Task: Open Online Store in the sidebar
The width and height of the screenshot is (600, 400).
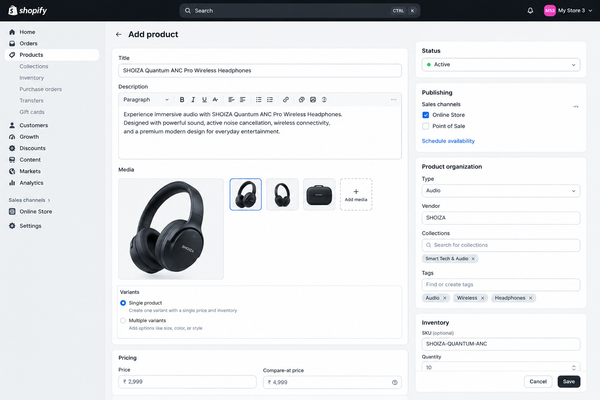Action: [36, 212]
